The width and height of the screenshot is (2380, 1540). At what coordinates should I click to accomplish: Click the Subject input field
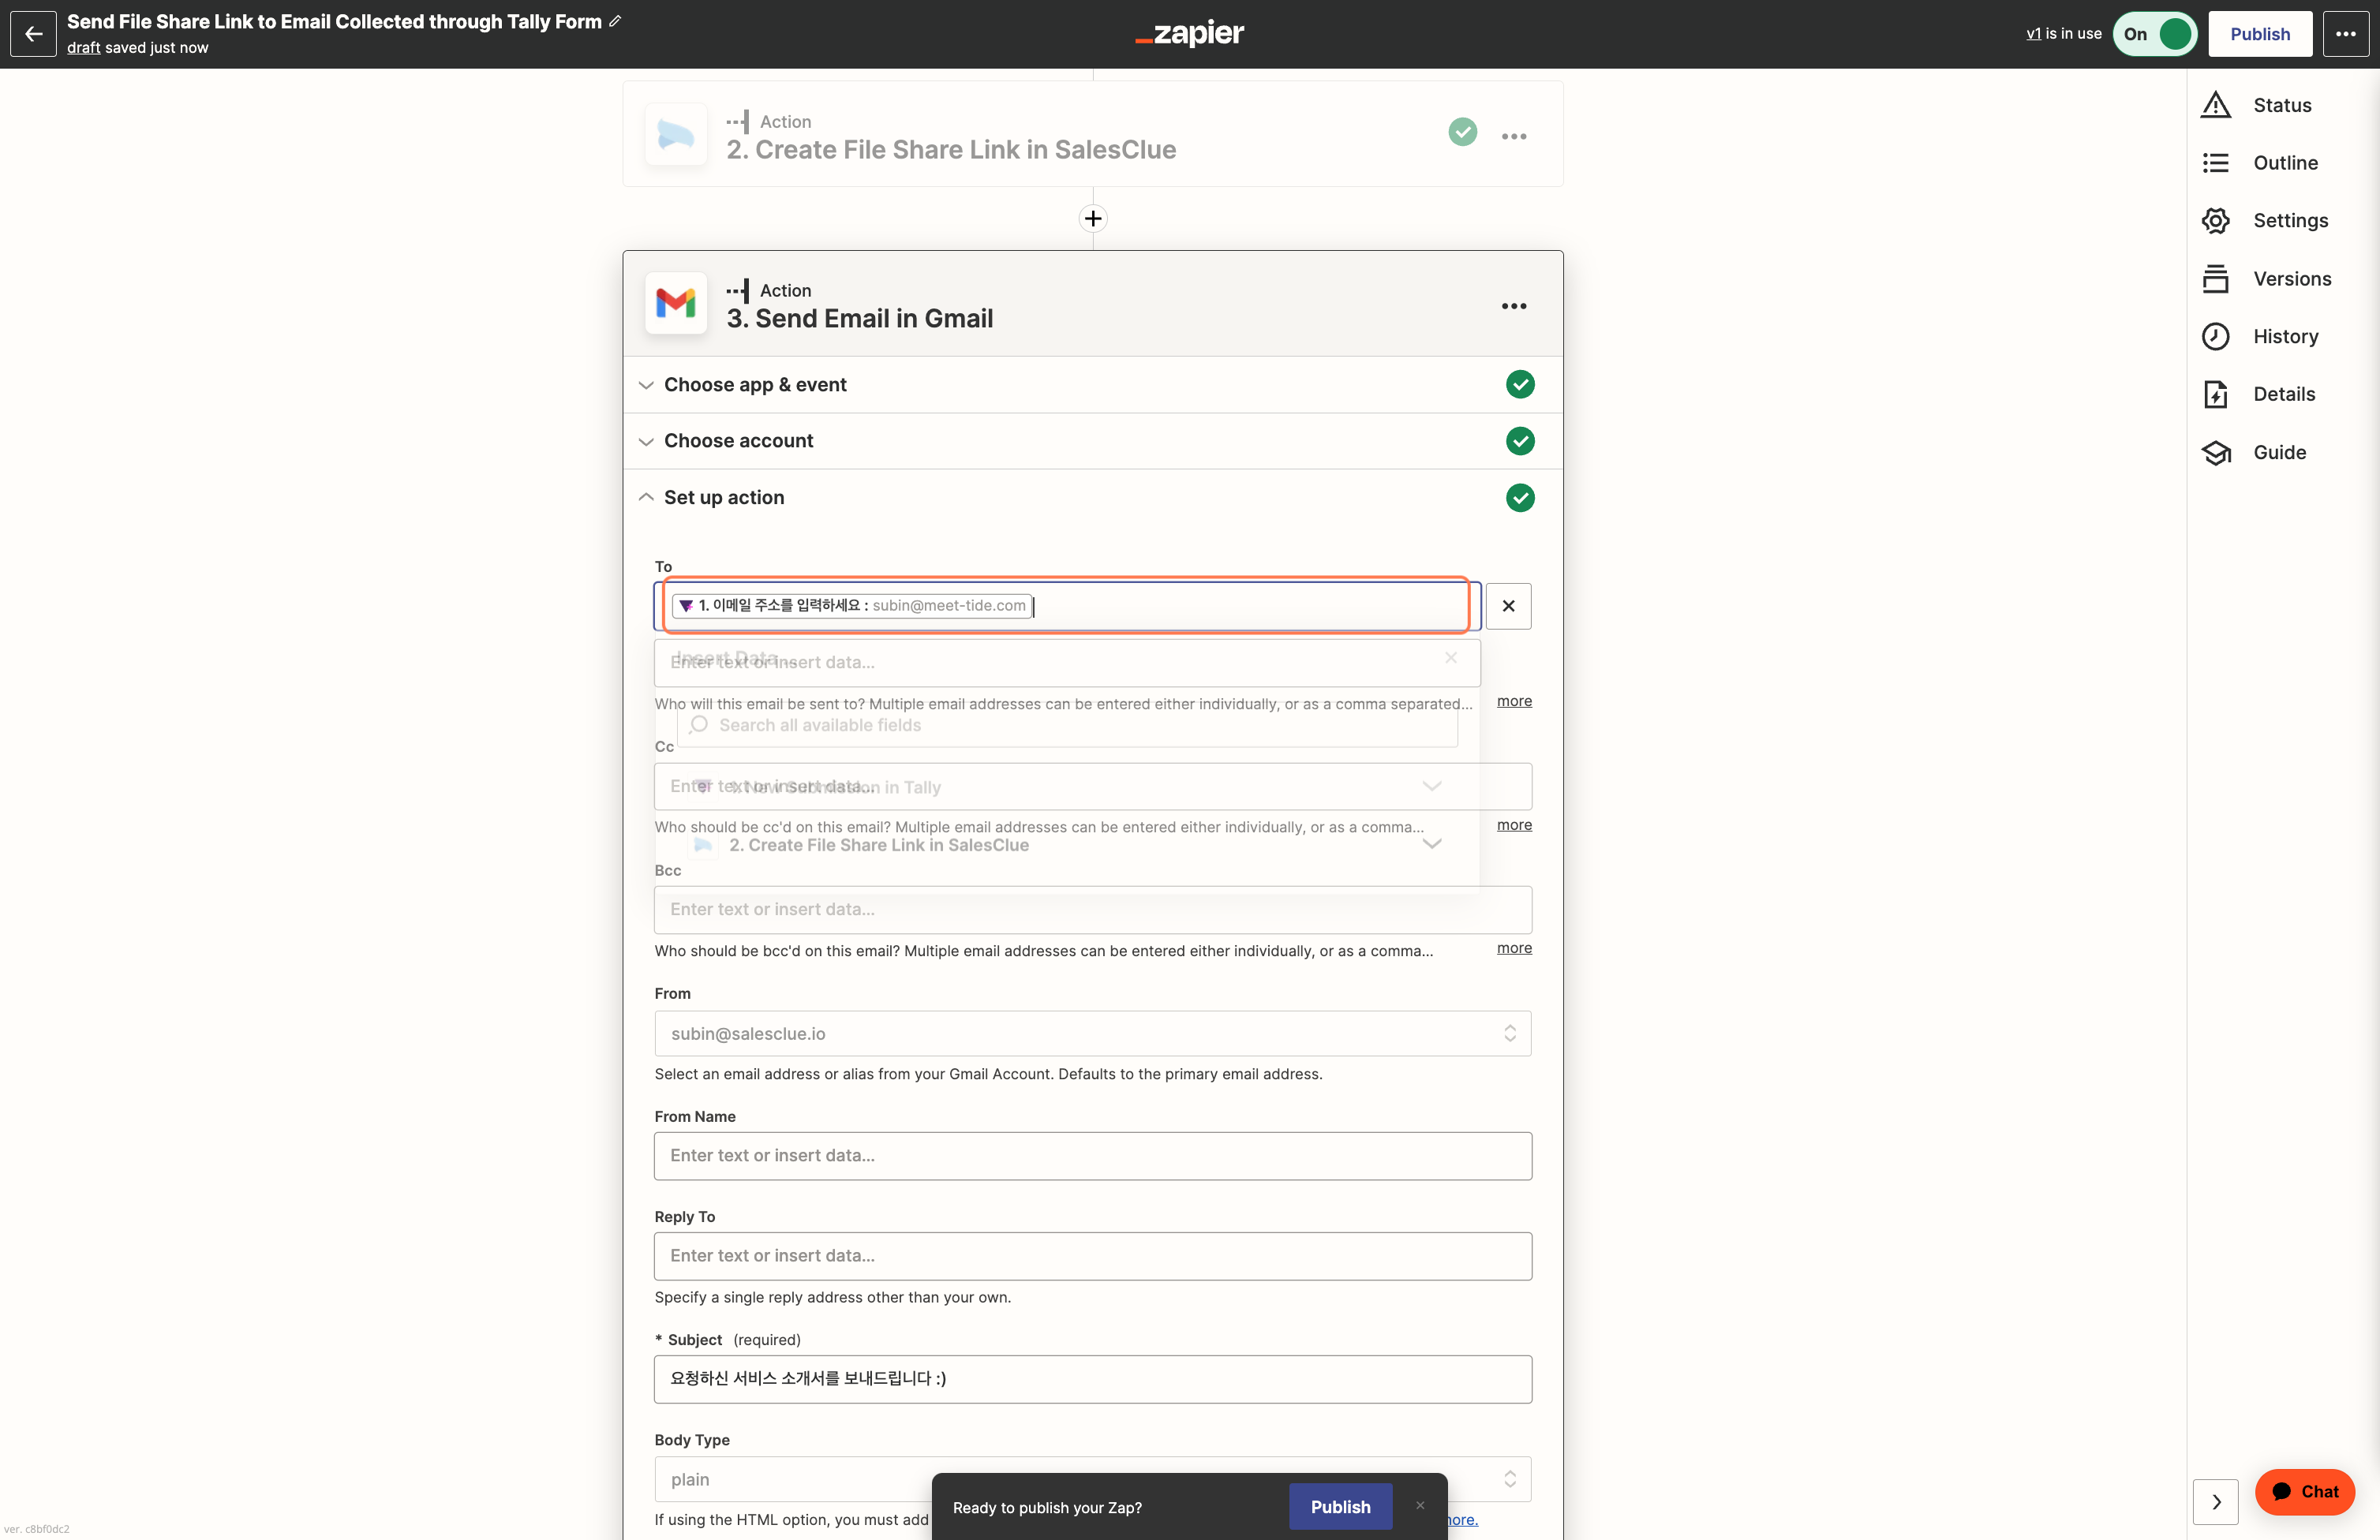tap(1092, 1379)
